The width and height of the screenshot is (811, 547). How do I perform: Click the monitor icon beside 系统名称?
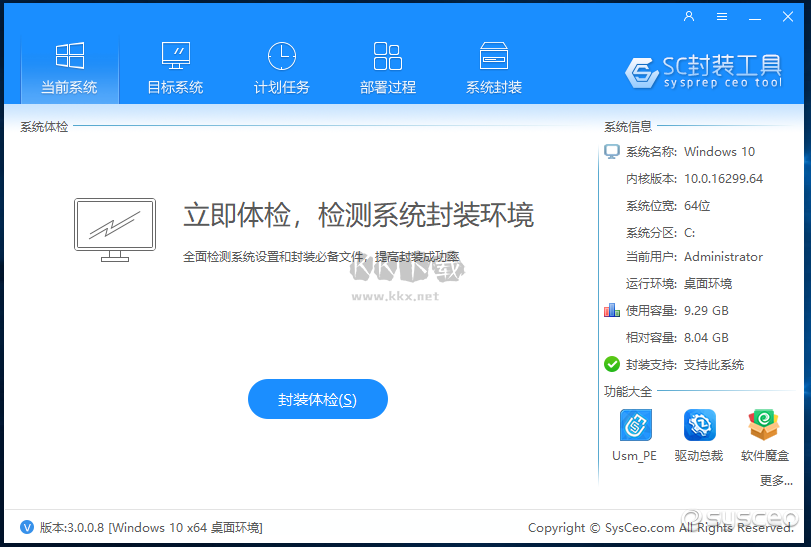click(x=612, y=151)
